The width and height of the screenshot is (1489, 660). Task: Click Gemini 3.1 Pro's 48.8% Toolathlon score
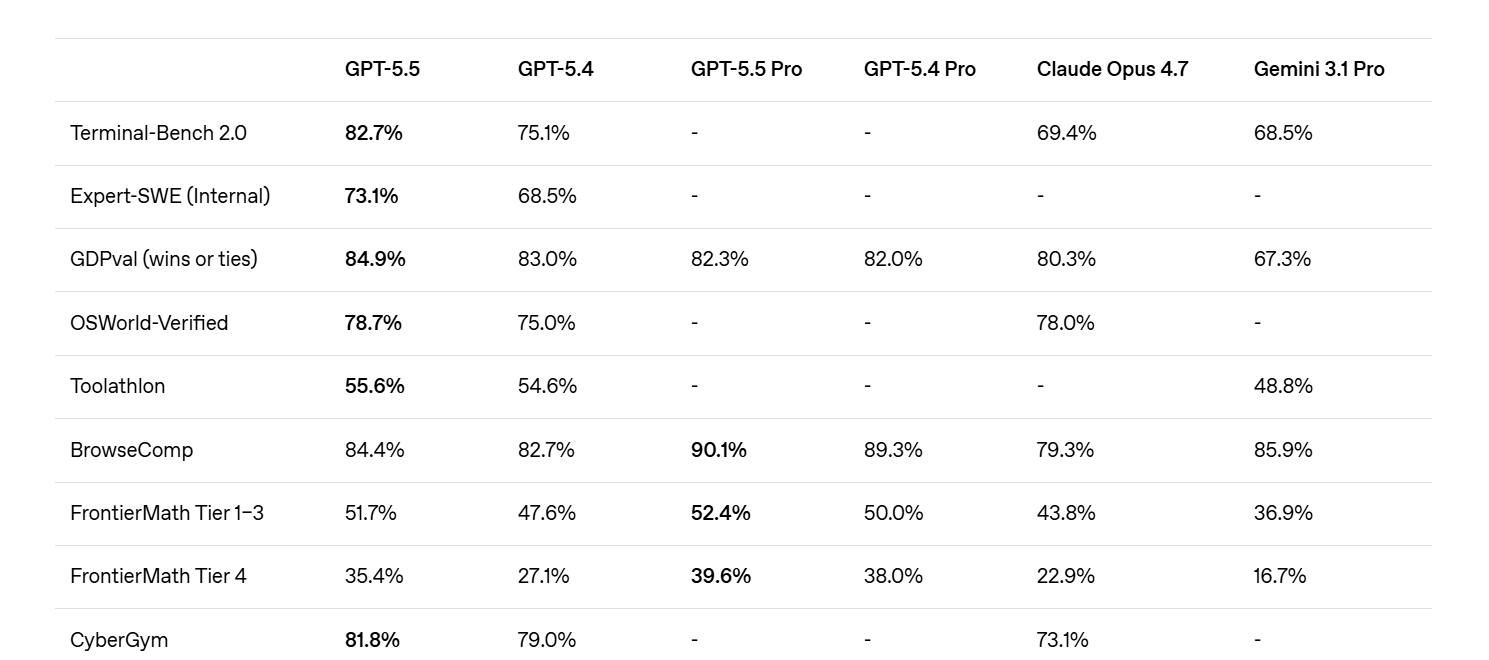pyautogui.click(x=1283, y=386)
